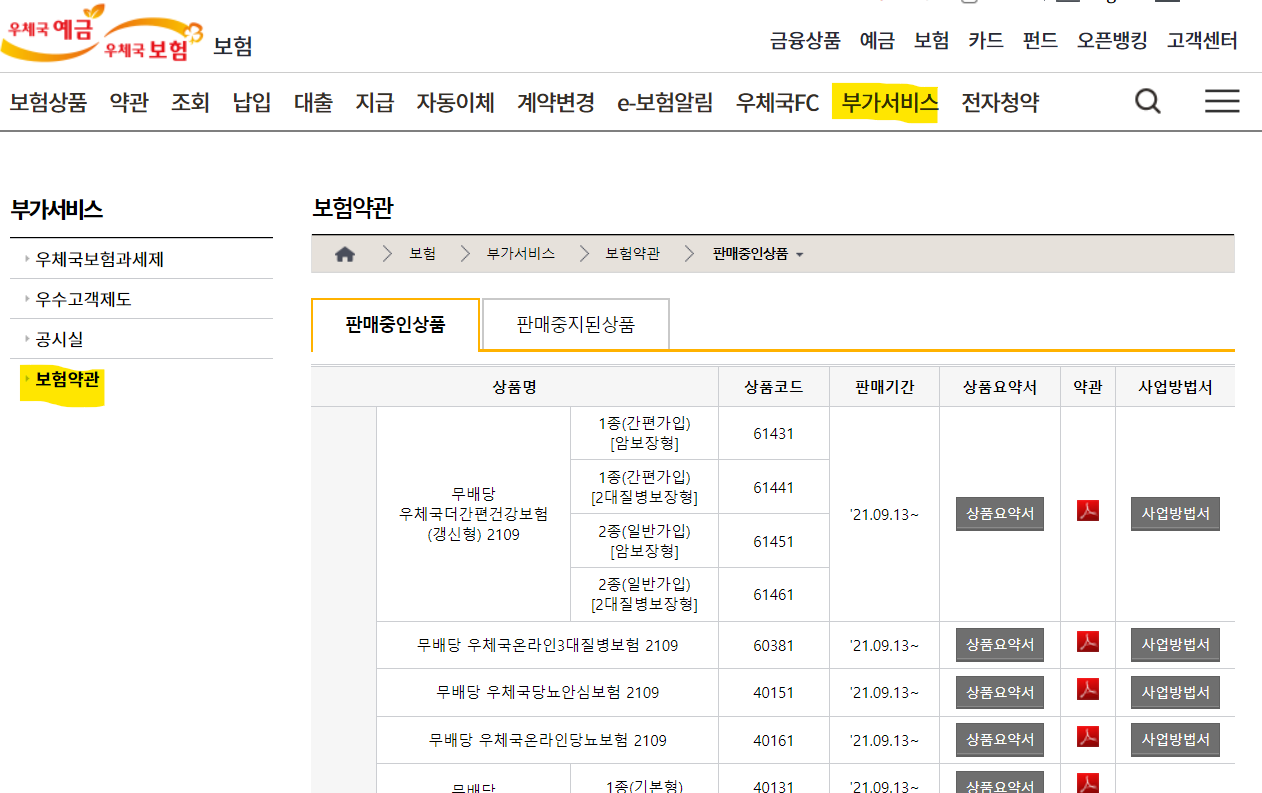This screenshot has height=793, width=1262.
Task: Open the 부가서비스 menu
Action: (890, 102)
